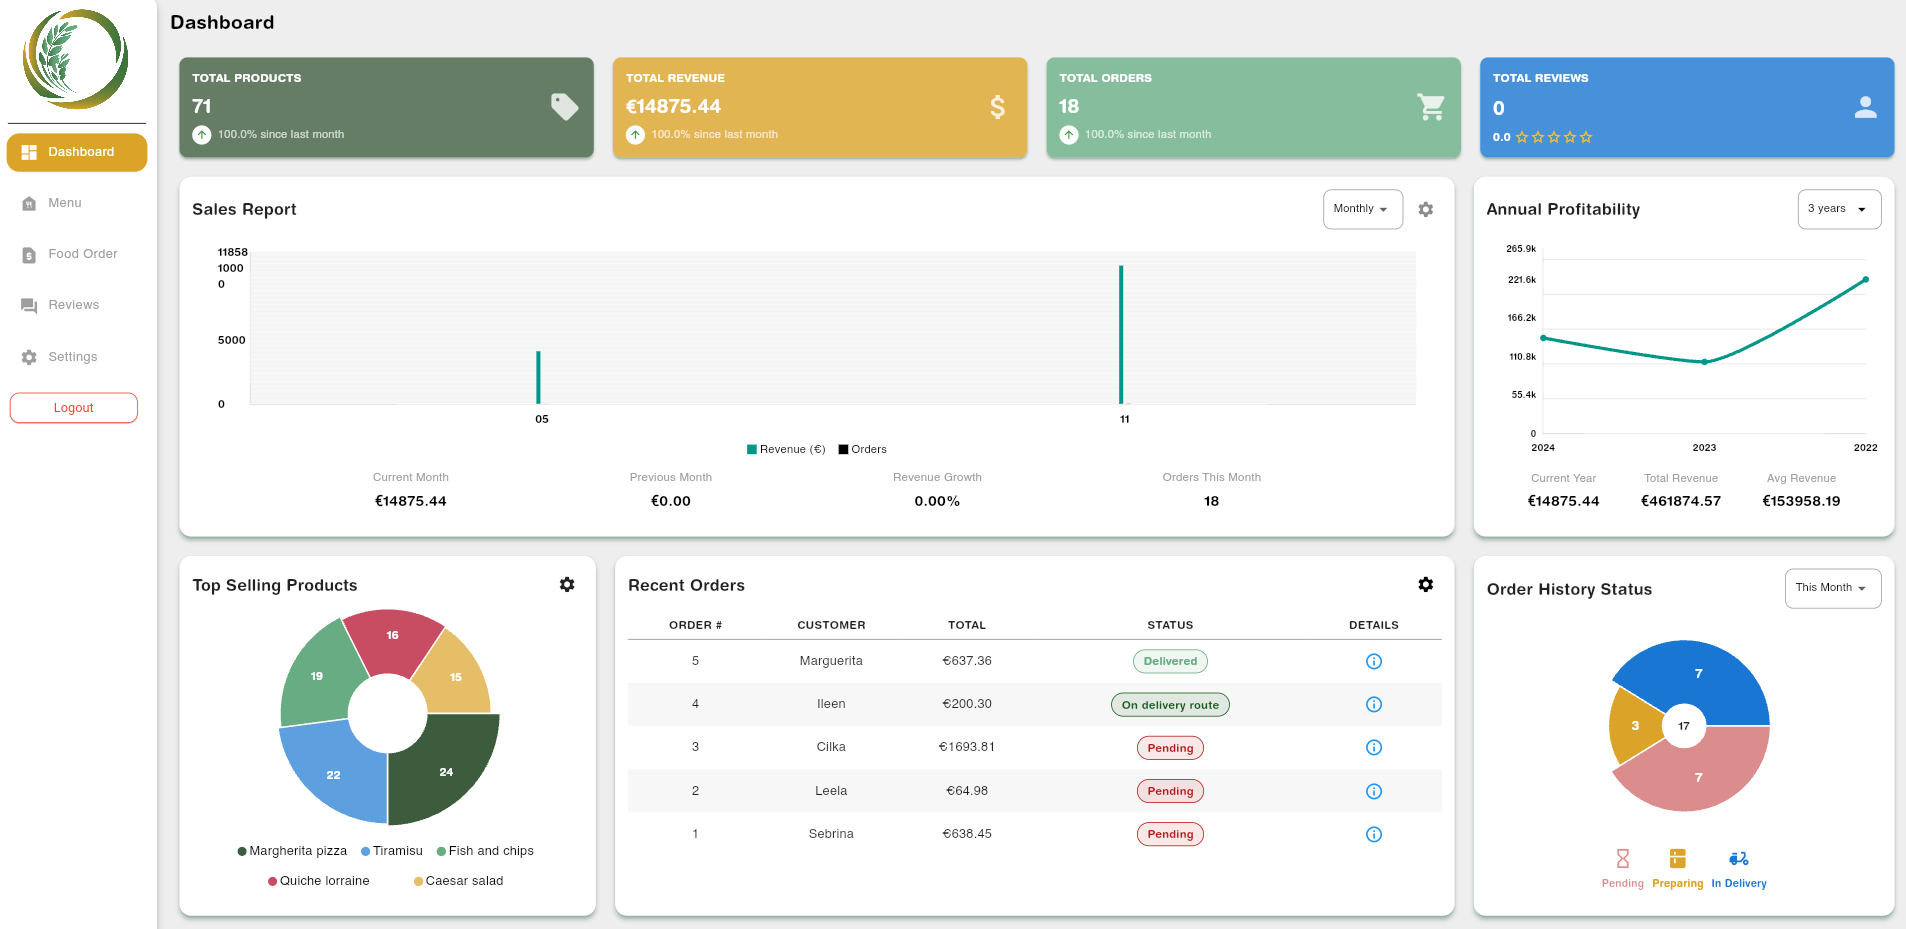Toggle Fish and chips legend entry

pyautogui.click(x=485, y=851)
